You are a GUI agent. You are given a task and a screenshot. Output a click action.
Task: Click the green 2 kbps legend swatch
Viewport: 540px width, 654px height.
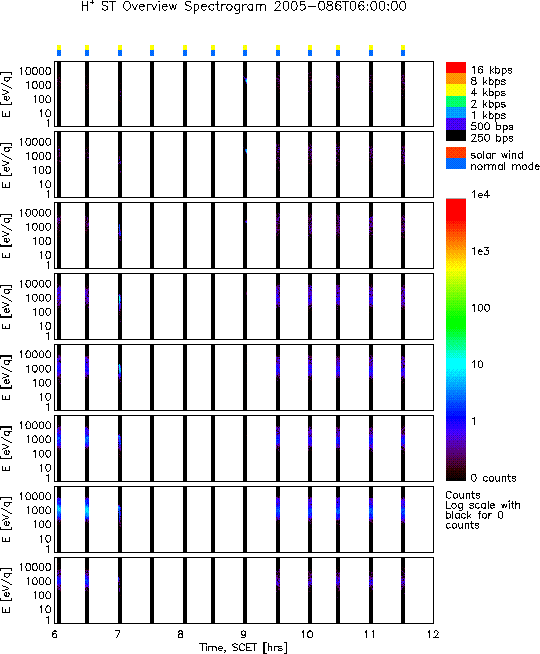point(456,102)
